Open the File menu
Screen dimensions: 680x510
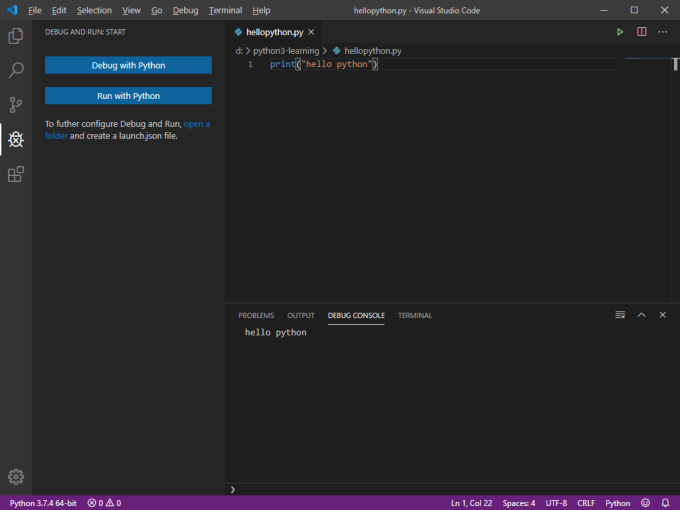35,10
